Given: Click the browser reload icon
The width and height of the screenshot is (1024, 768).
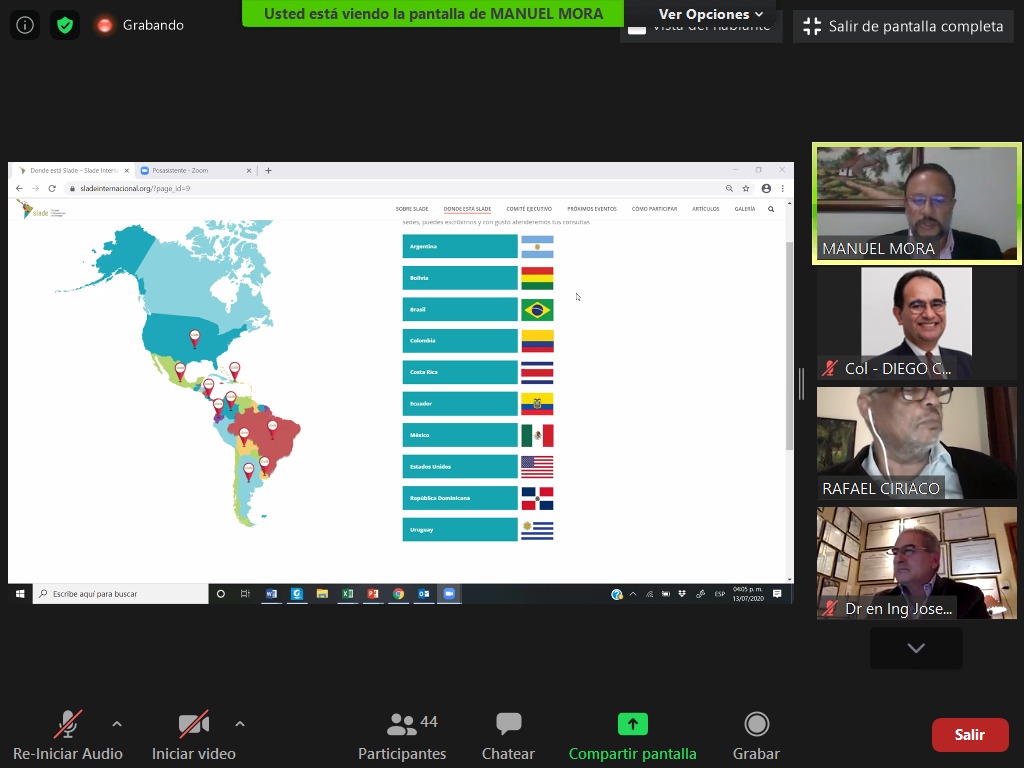Looking at the screenshot, I should (52, 188).
